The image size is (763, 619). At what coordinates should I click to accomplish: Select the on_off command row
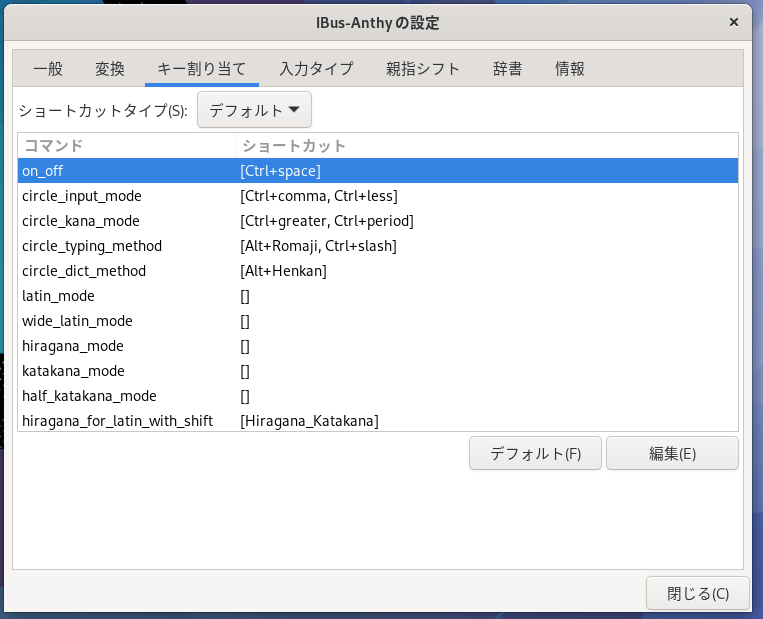click(378, 171)
